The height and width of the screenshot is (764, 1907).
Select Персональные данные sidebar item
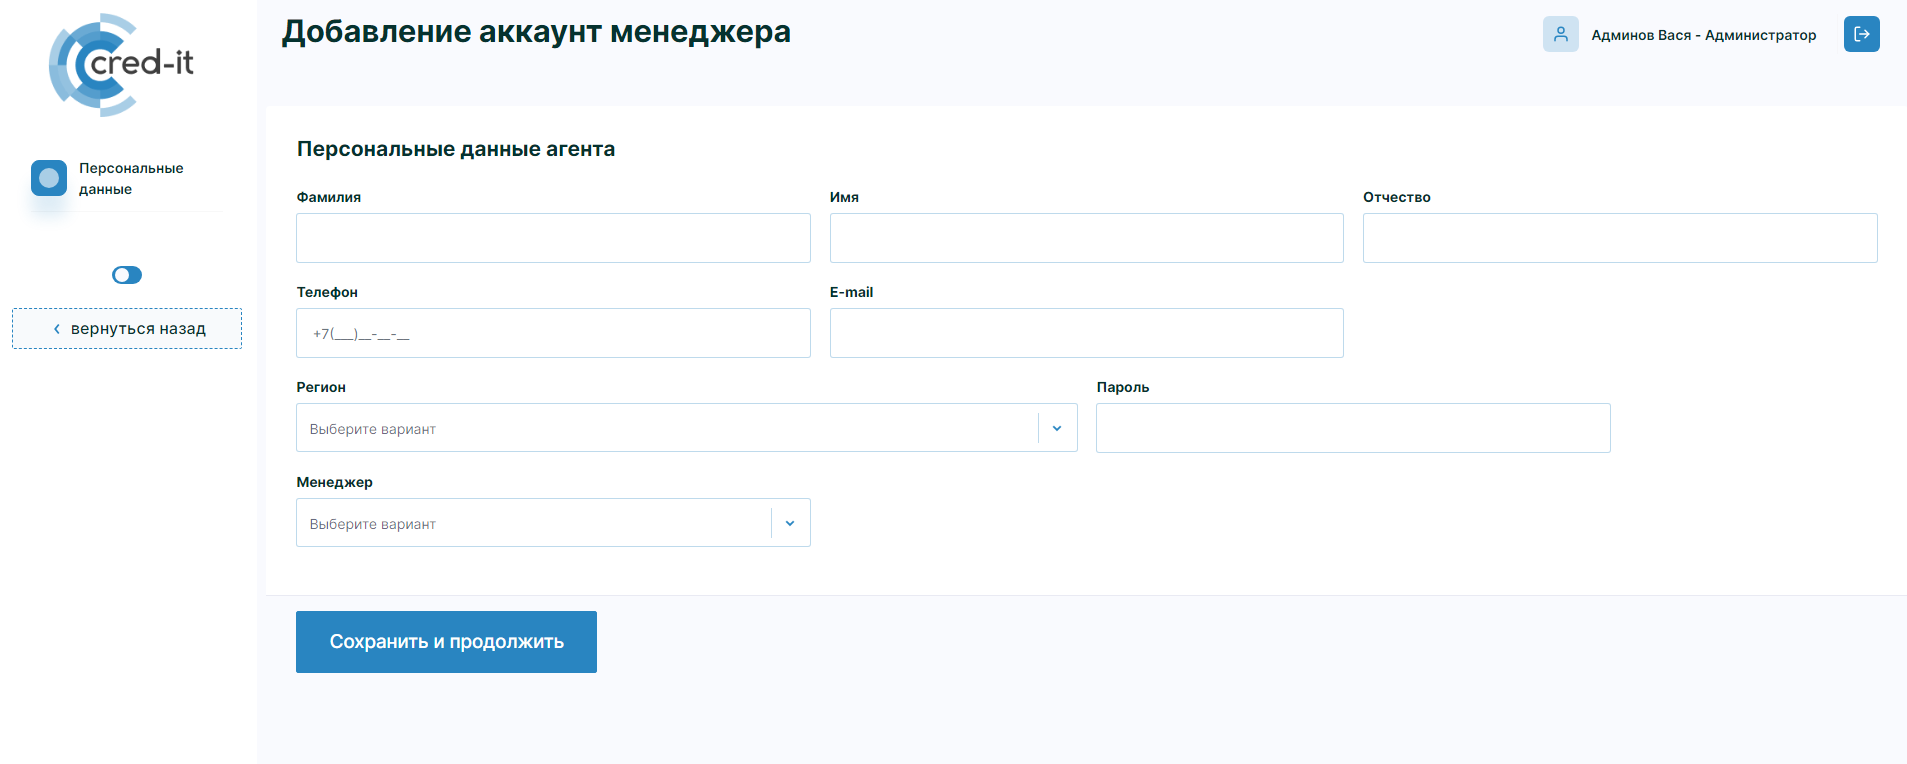pyautogui.click(x=131, y=178)
